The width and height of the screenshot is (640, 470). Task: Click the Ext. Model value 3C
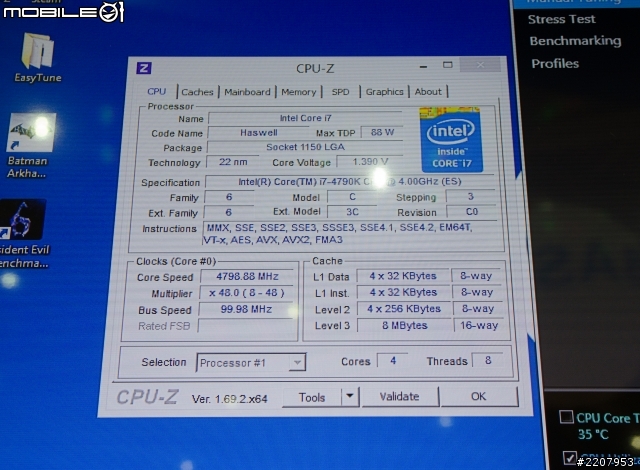tap(352, 212)
